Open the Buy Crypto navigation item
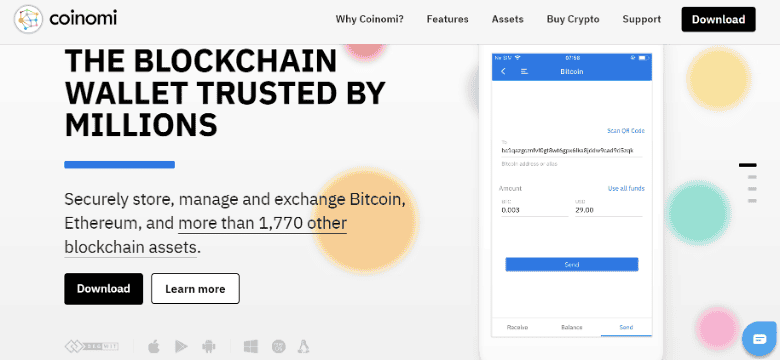Screen dimensions: 780x360 click(x=573, y=19)
